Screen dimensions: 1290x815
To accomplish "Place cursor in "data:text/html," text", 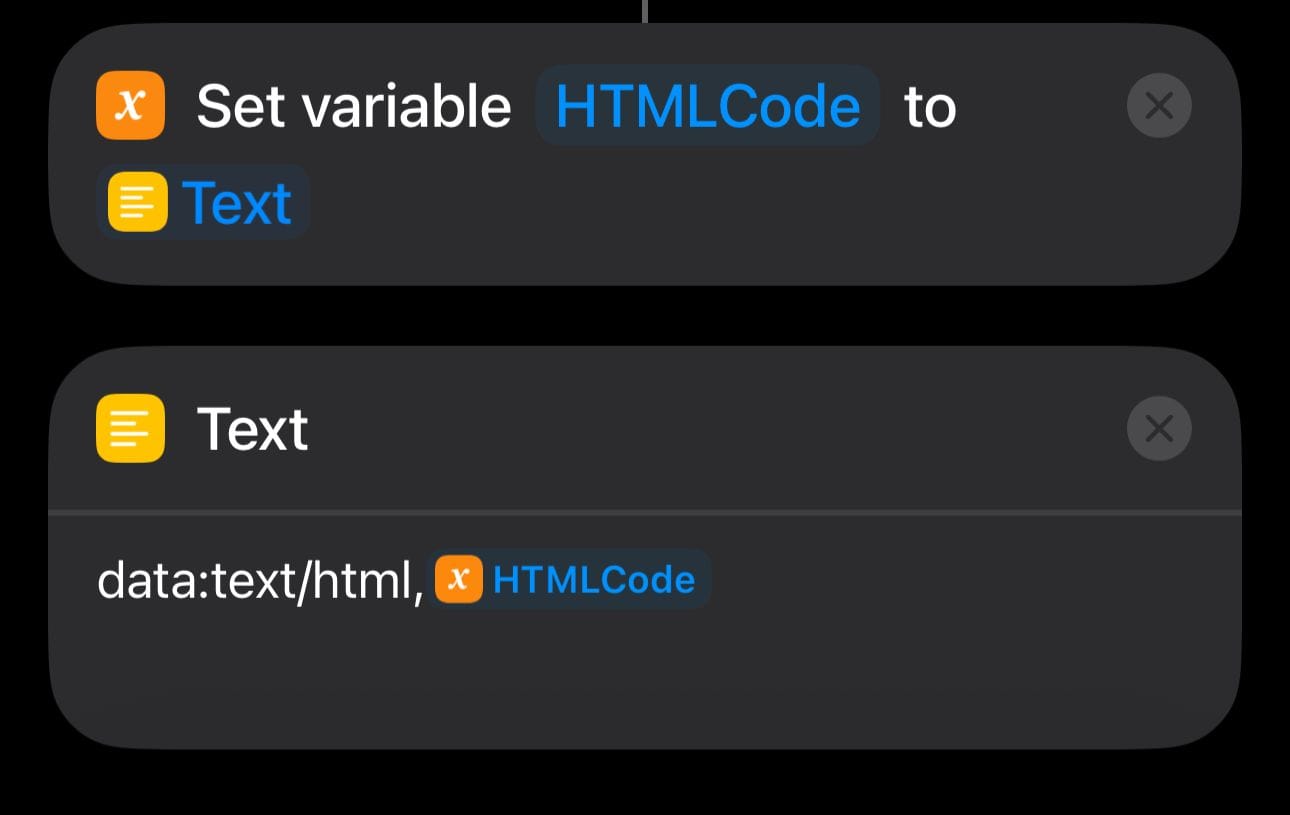I will tap(260, 580).
